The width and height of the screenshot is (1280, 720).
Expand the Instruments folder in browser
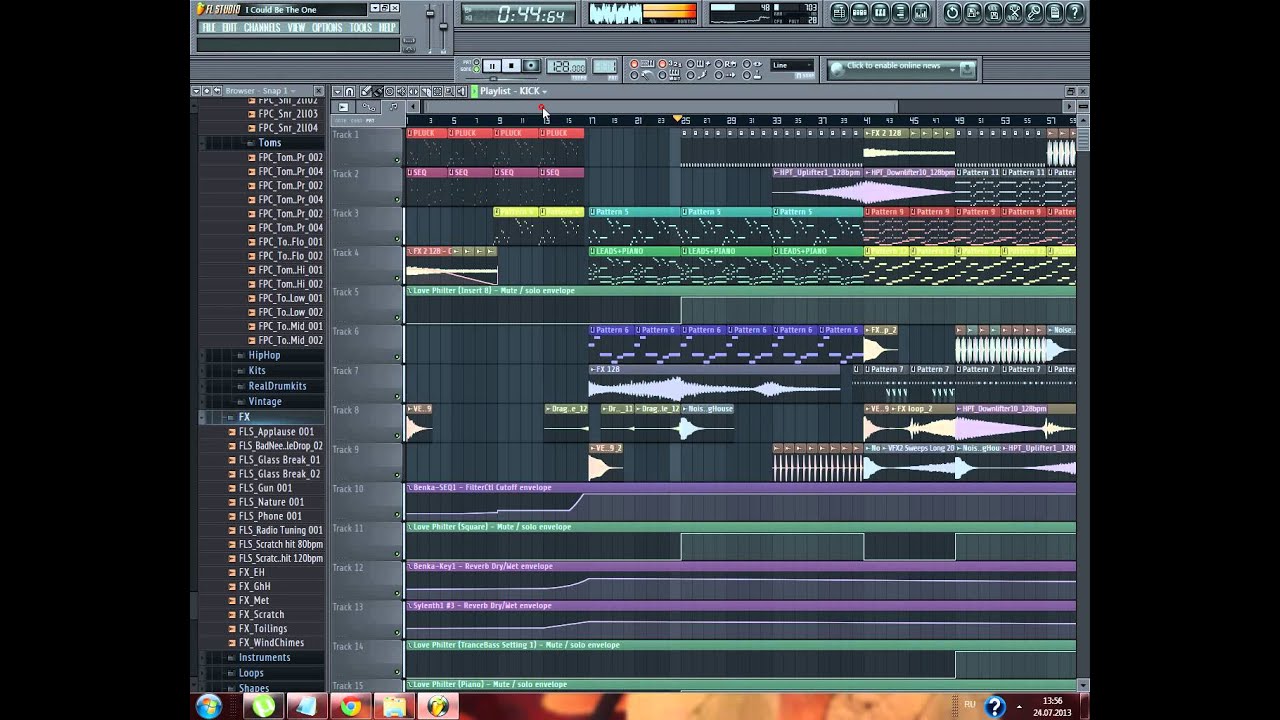coord(264,657)
